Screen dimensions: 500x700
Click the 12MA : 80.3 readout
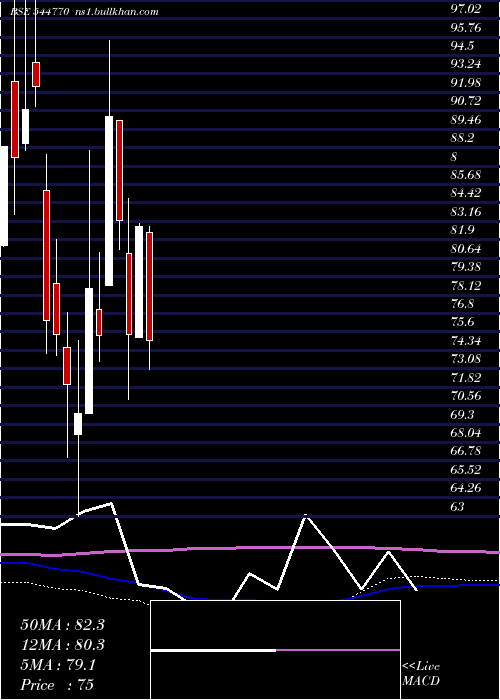62,645
